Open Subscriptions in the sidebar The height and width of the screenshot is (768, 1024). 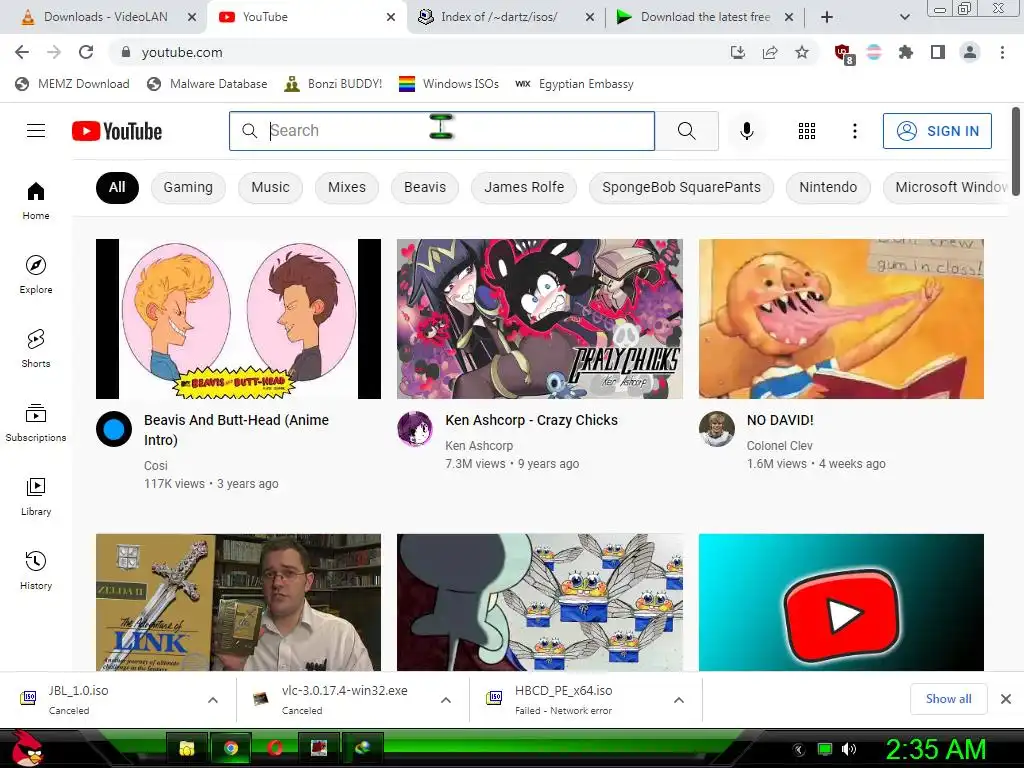pos(36,423)
